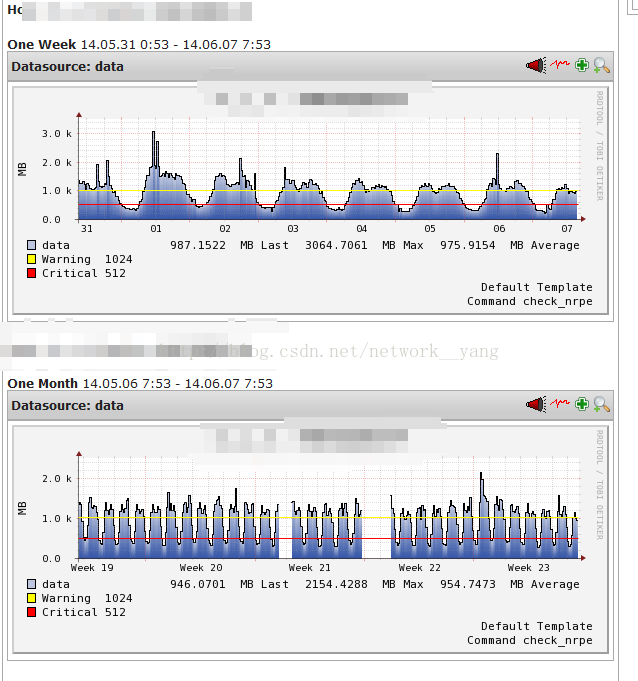This screenshot has height=681, width=638.
Task: Click the 'One Month' heading text
Action: coord(43,383)
